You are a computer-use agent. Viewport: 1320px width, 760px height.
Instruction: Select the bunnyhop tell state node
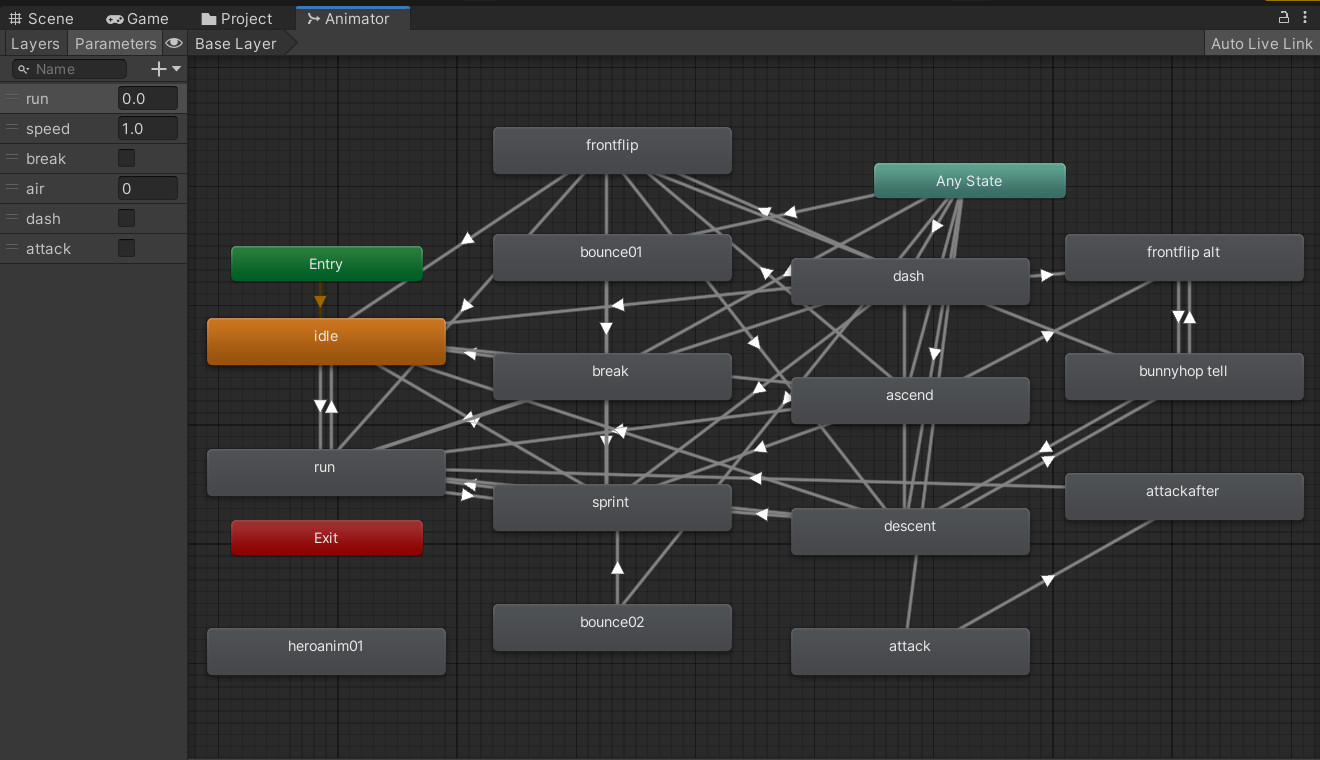click(x=1184, y=376)
